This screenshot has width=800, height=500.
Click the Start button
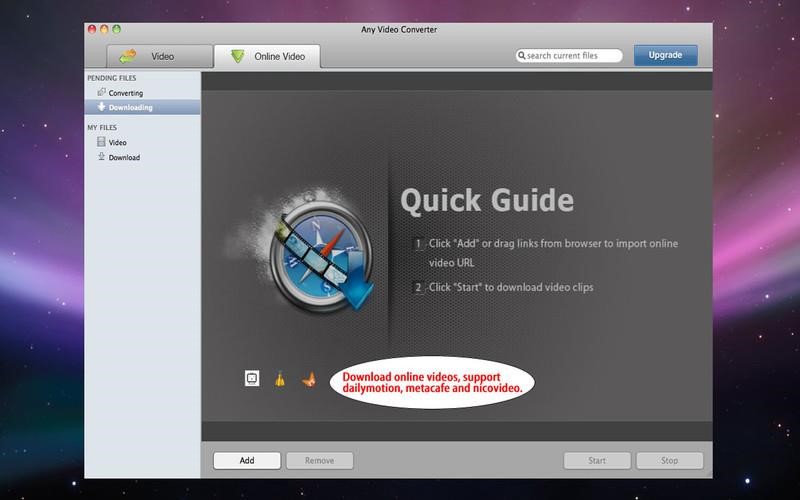[597, 460]
